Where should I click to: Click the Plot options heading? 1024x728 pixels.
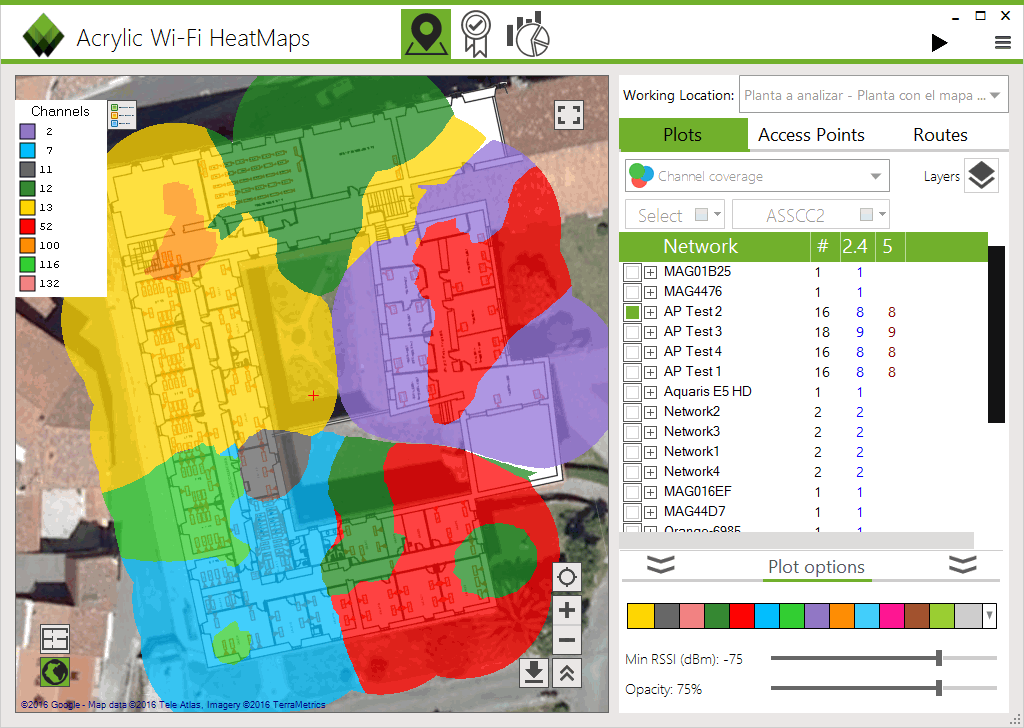(816, 567)
